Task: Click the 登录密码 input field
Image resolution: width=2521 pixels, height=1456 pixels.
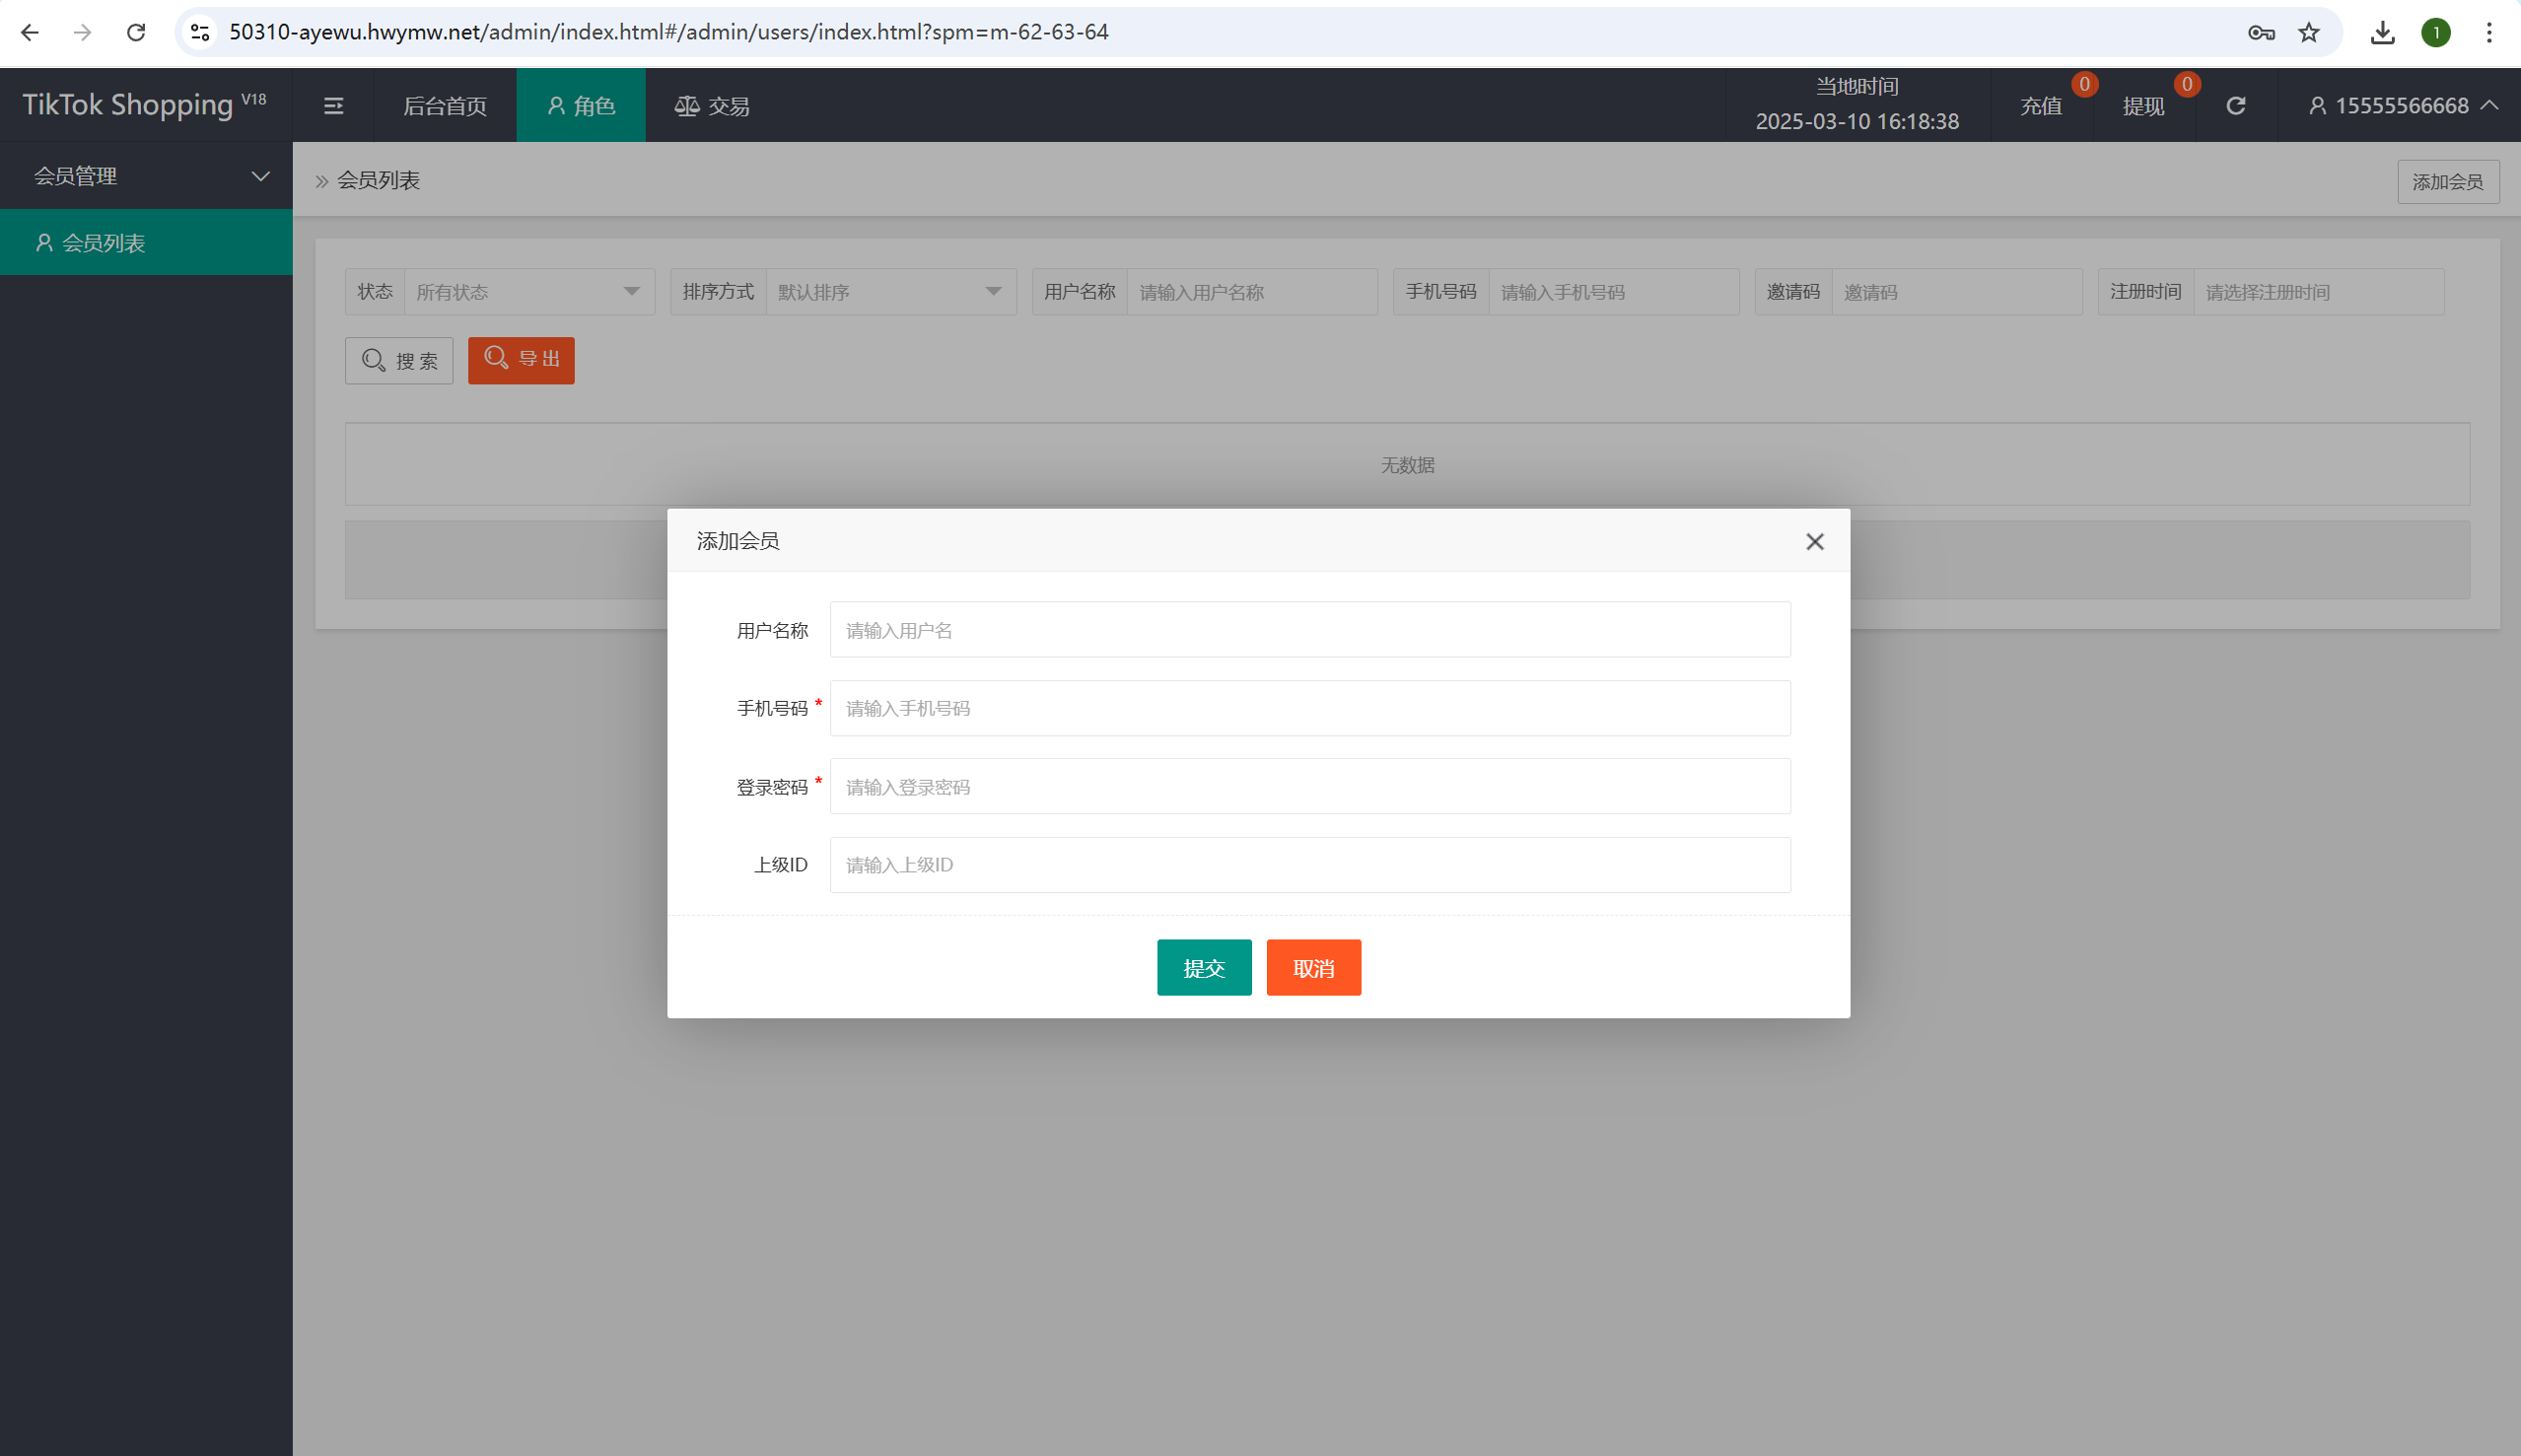Action: [x=1309, y=786]
